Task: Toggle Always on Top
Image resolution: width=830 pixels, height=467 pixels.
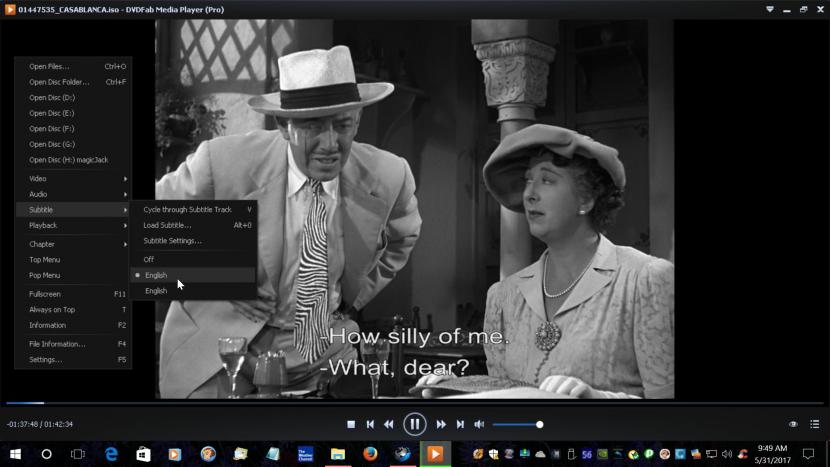Action: point(73,310)
